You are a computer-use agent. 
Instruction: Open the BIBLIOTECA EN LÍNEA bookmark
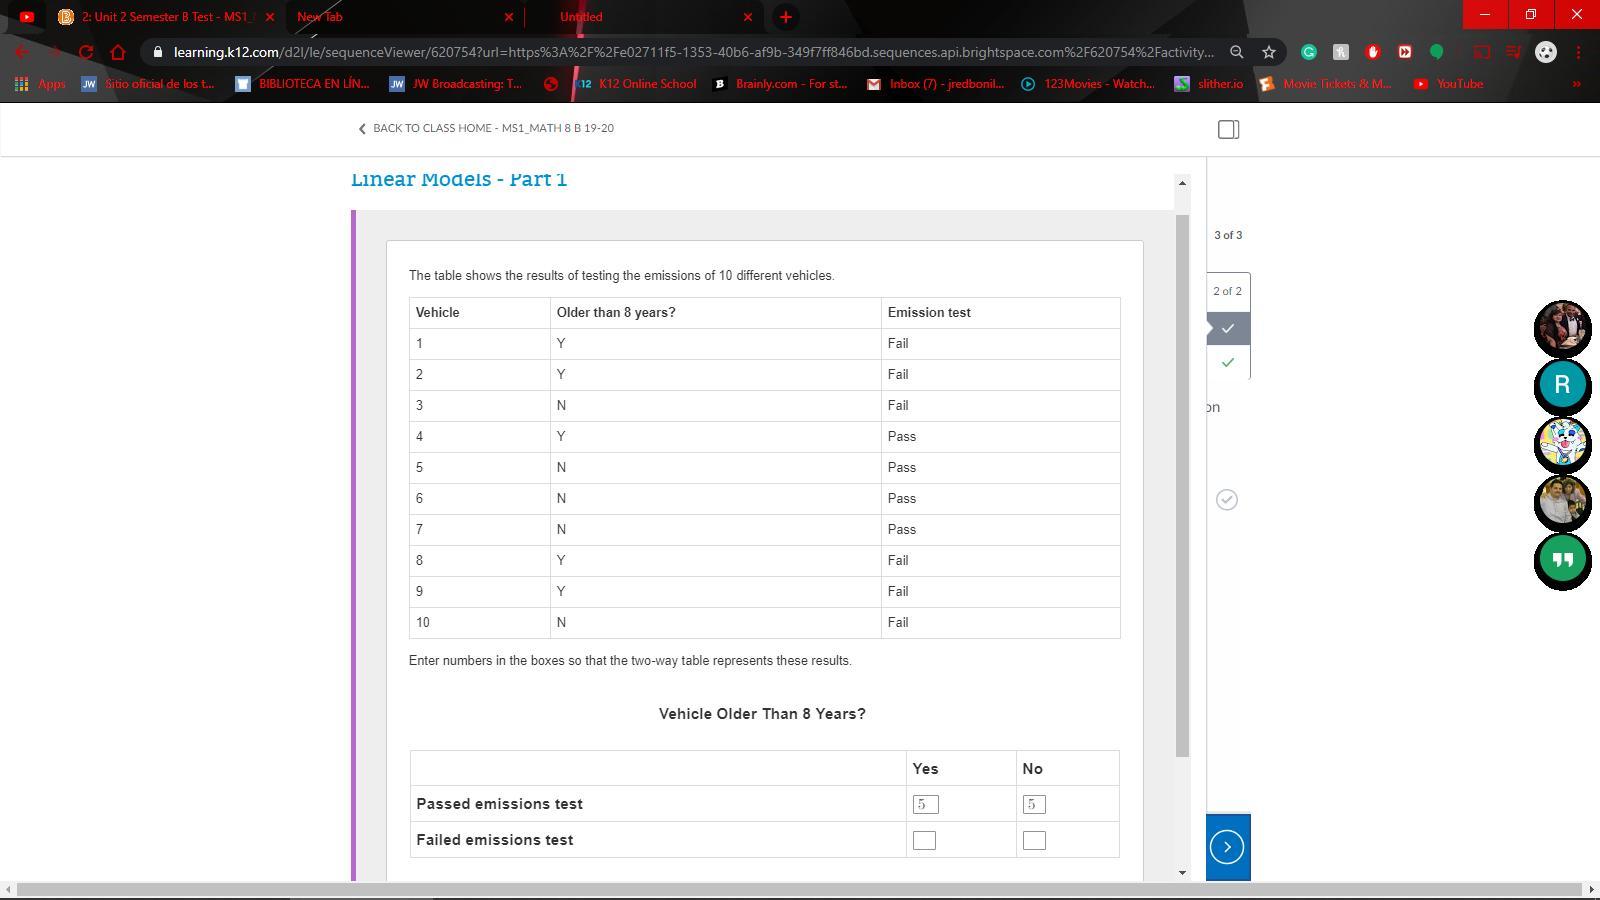pyautogui.click(x=302, y=84)
